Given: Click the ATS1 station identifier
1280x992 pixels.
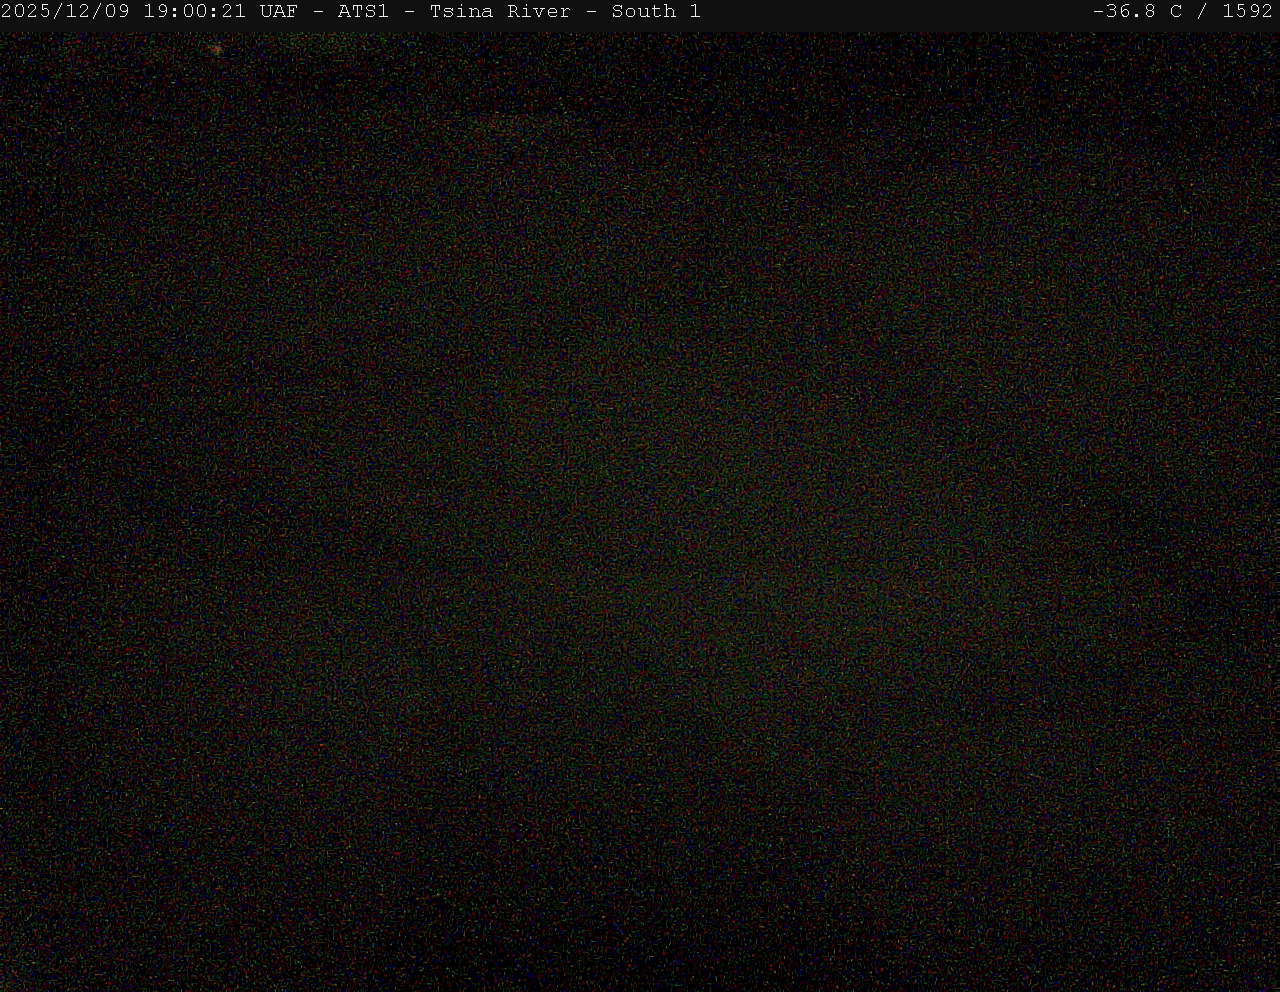Looking at the screenshot, I should 363,12.
